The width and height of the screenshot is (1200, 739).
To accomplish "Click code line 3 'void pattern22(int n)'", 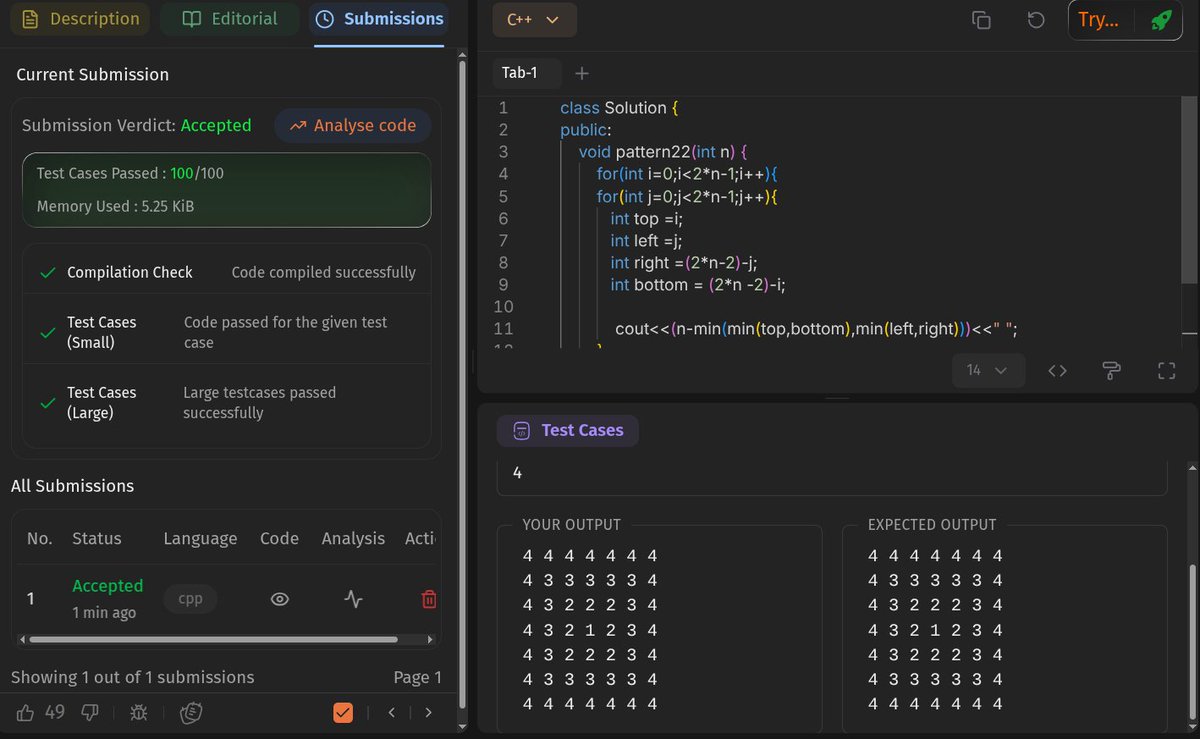I will coord(663,152).
